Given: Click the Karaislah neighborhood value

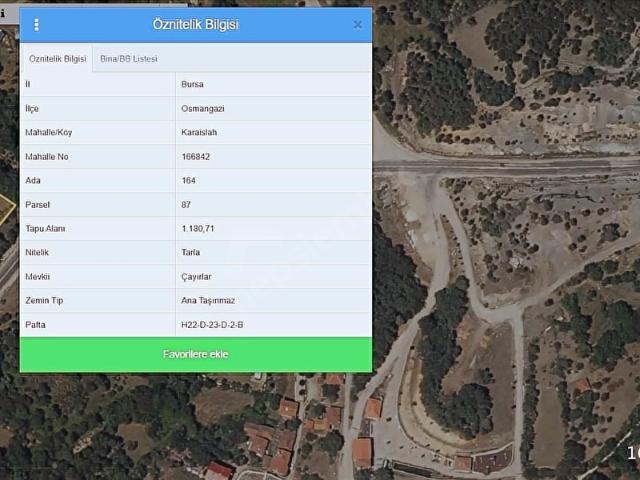Looking at the screenshot, I should pos(199,133).
